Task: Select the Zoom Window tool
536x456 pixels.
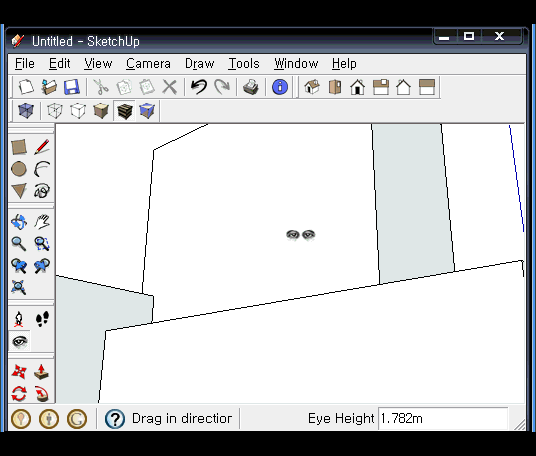Action: tap(42, 244)
